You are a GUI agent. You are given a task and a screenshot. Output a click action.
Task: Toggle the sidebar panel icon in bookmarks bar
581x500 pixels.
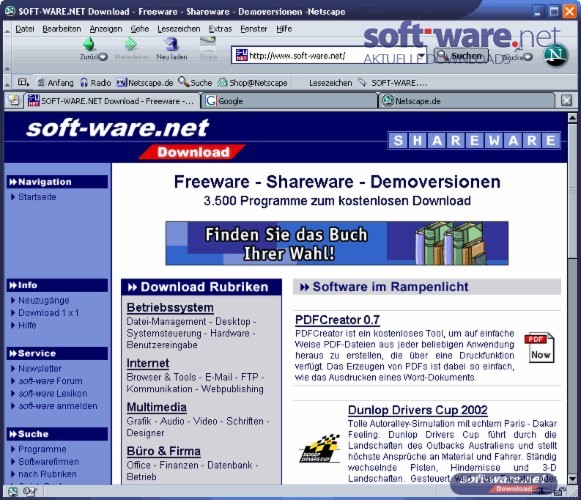[23, 82]
